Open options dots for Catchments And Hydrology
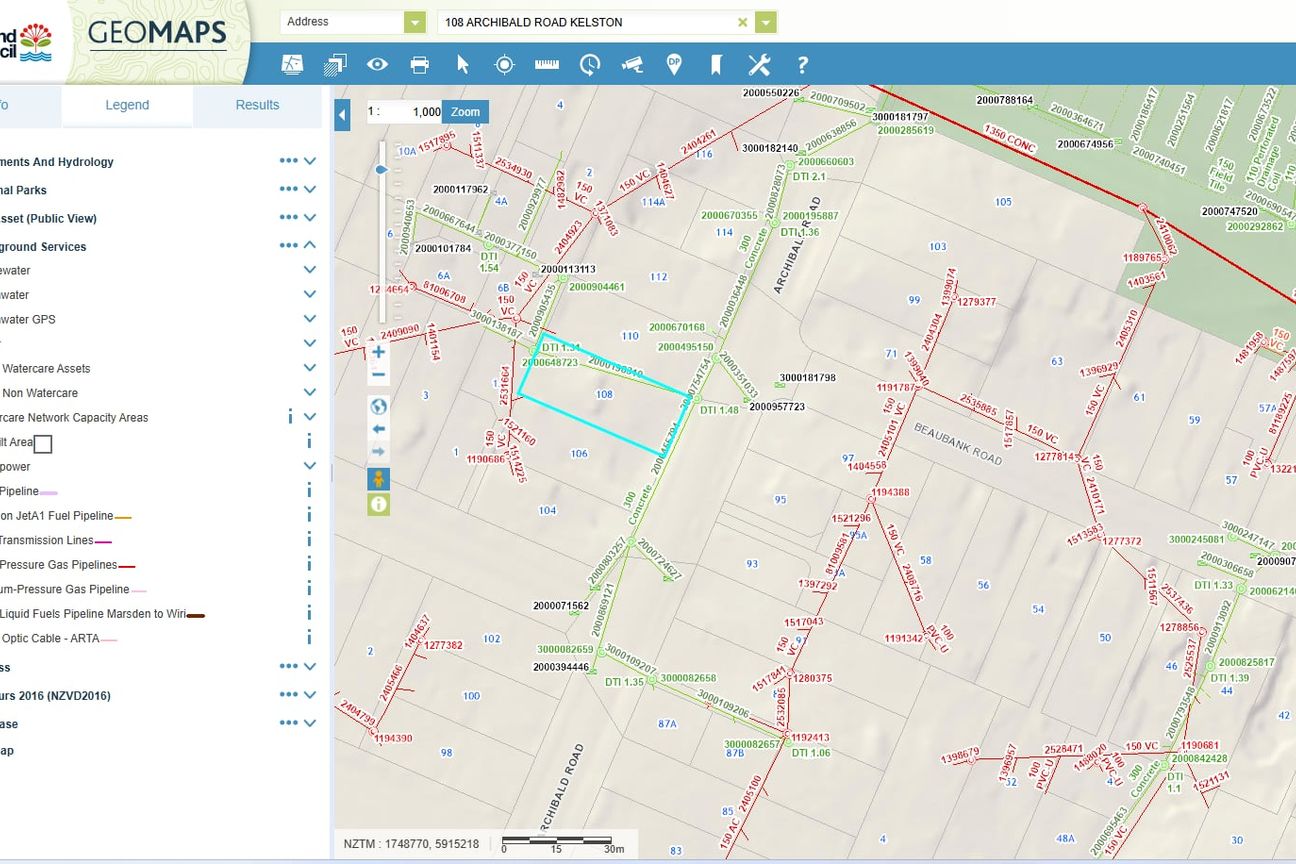This screenshot has width=1296, height=864. (289, 161)
